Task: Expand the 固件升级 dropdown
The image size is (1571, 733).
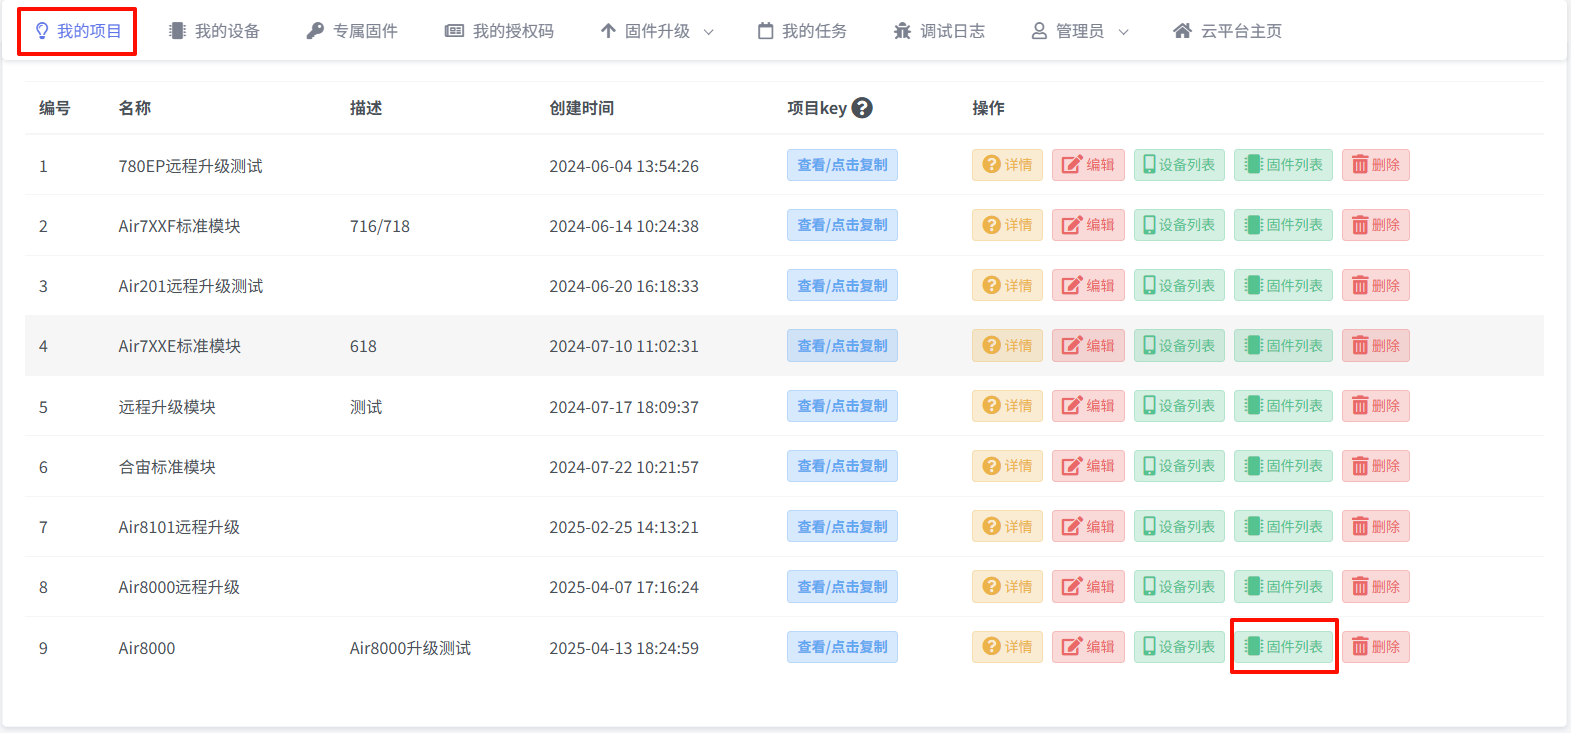Action: (x=657, y=31)
